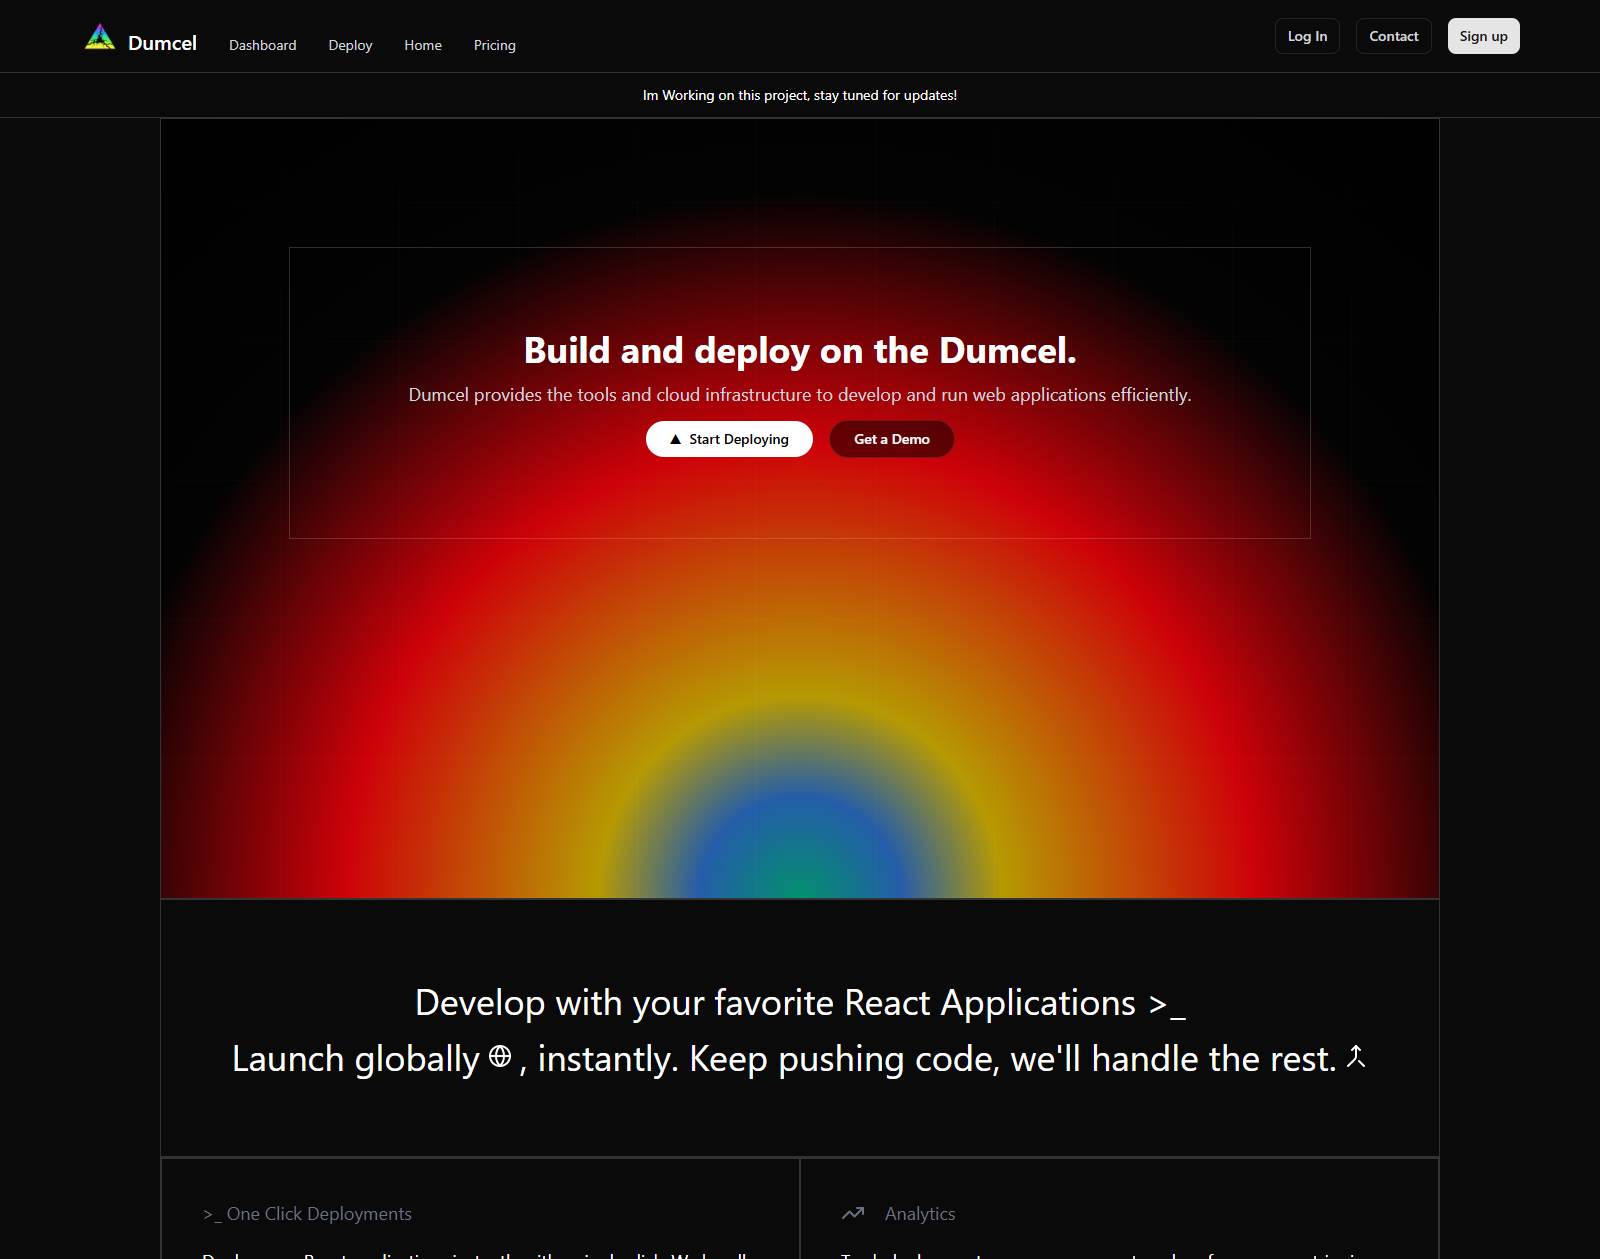Click the Get a Demo button
This screenshot has height=1259, width=1600.
click(x=891, y=438)
